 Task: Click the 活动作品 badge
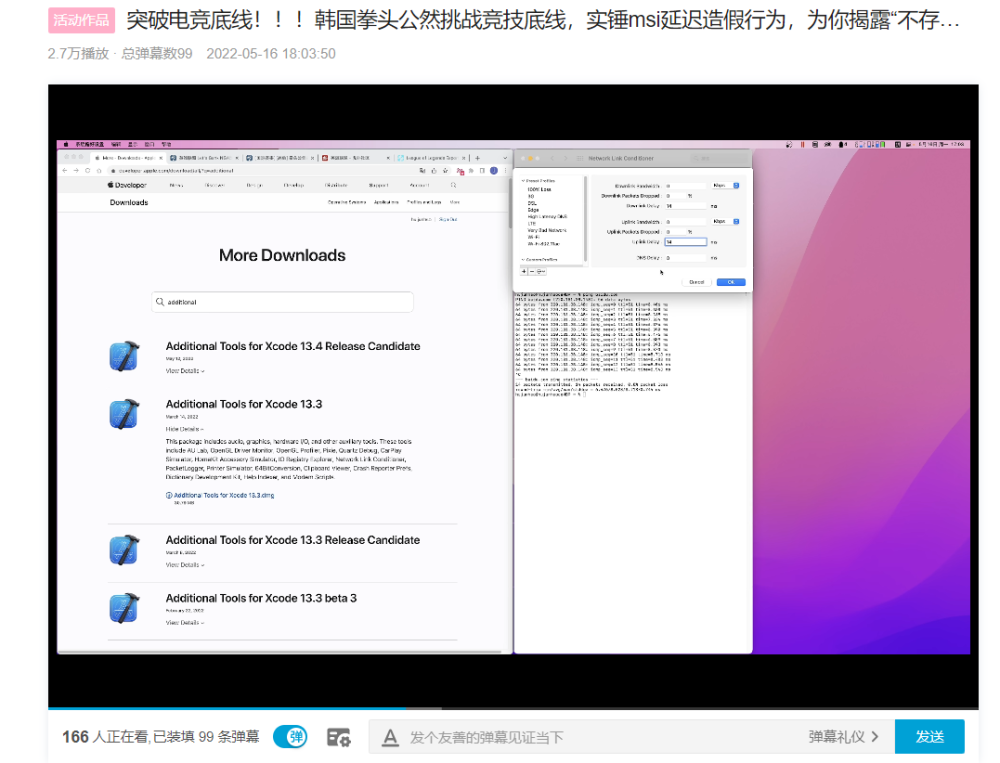[82, 21]
